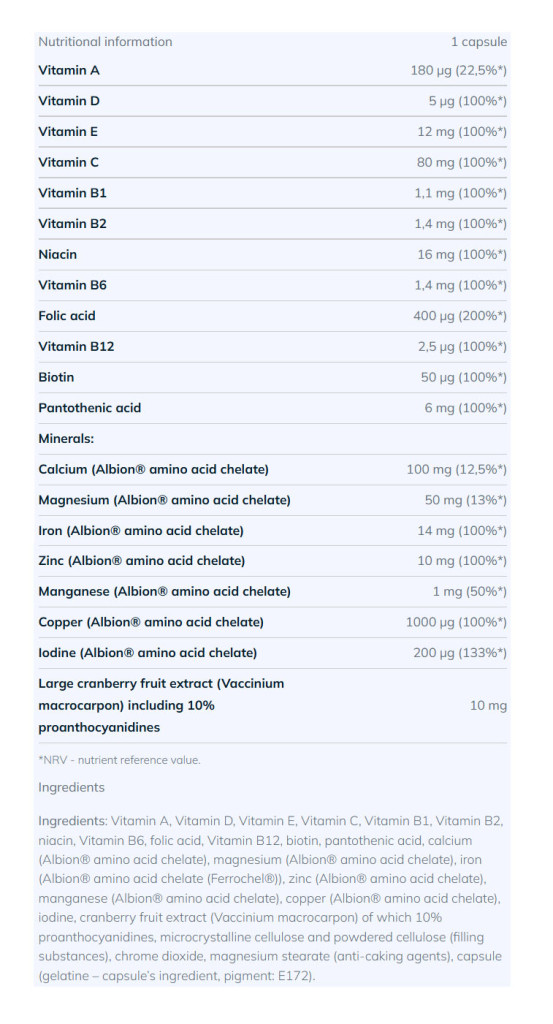The height and width of the screenshot is (1024, 553).
Task: Select the Vitamin A row label
Action: tap(69, 71)
